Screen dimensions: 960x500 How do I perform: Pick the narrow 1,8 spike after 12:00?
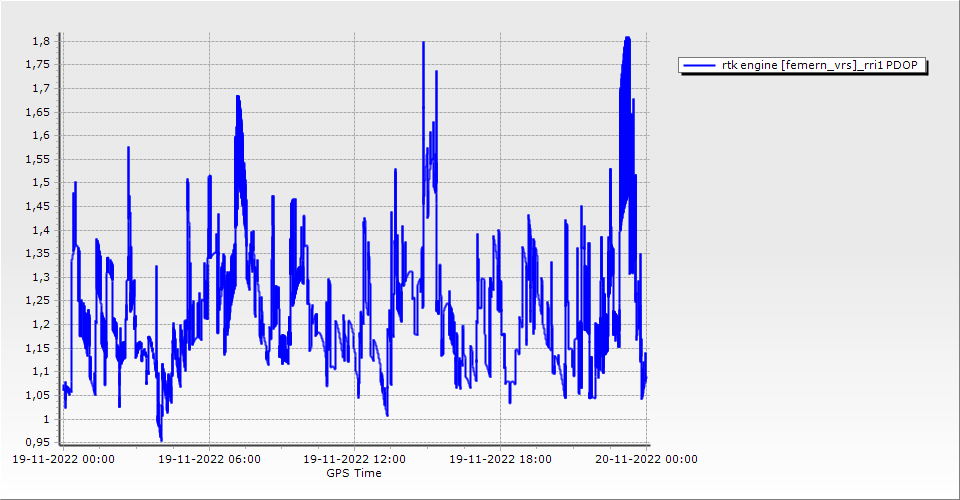click(423, 43)
